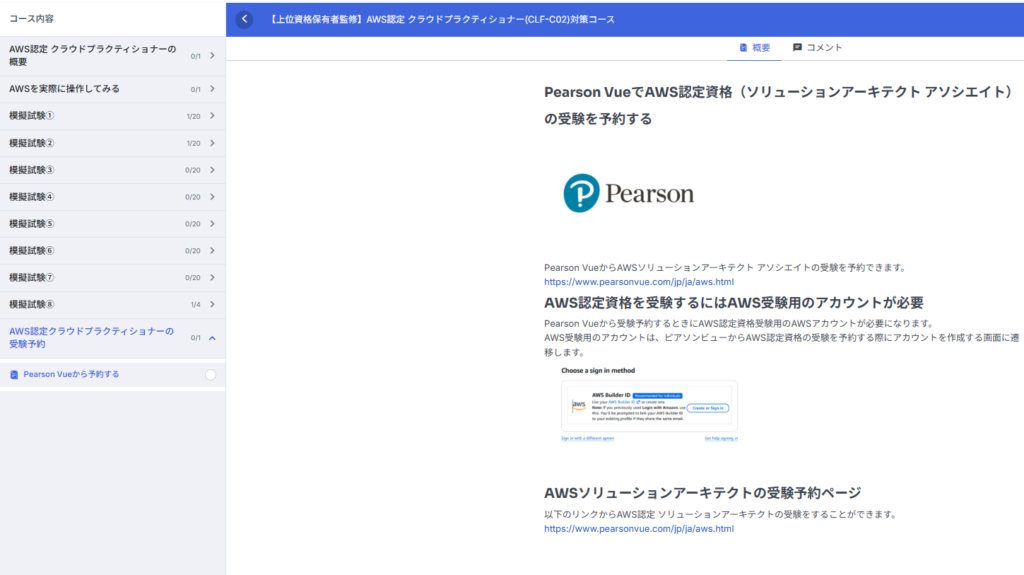Click the back arrow button in header
The height and width of the screenshot is (575, 1024).
pyautogui.click(x=245, y=19)
